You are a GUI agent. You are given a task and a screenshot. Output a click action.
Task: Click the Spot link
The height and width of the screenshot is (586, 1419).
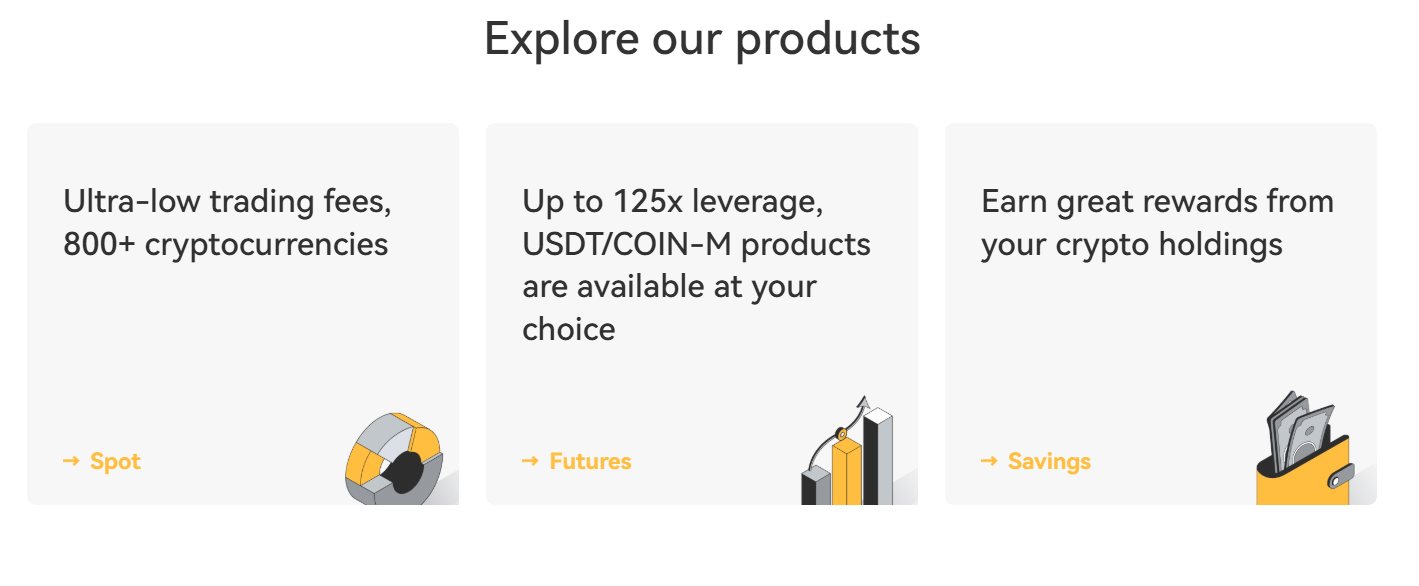pyautogui.click(x=115, y=461)
